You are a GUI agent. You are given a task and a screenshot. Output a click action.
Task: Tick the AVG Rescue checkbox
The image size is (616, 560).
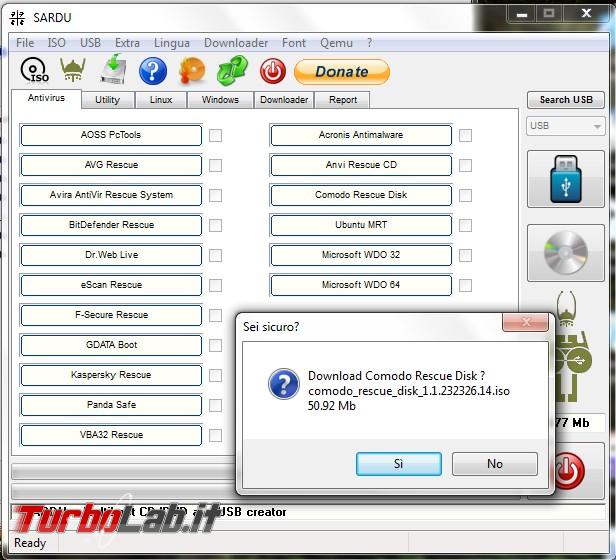tap(215, 165)
